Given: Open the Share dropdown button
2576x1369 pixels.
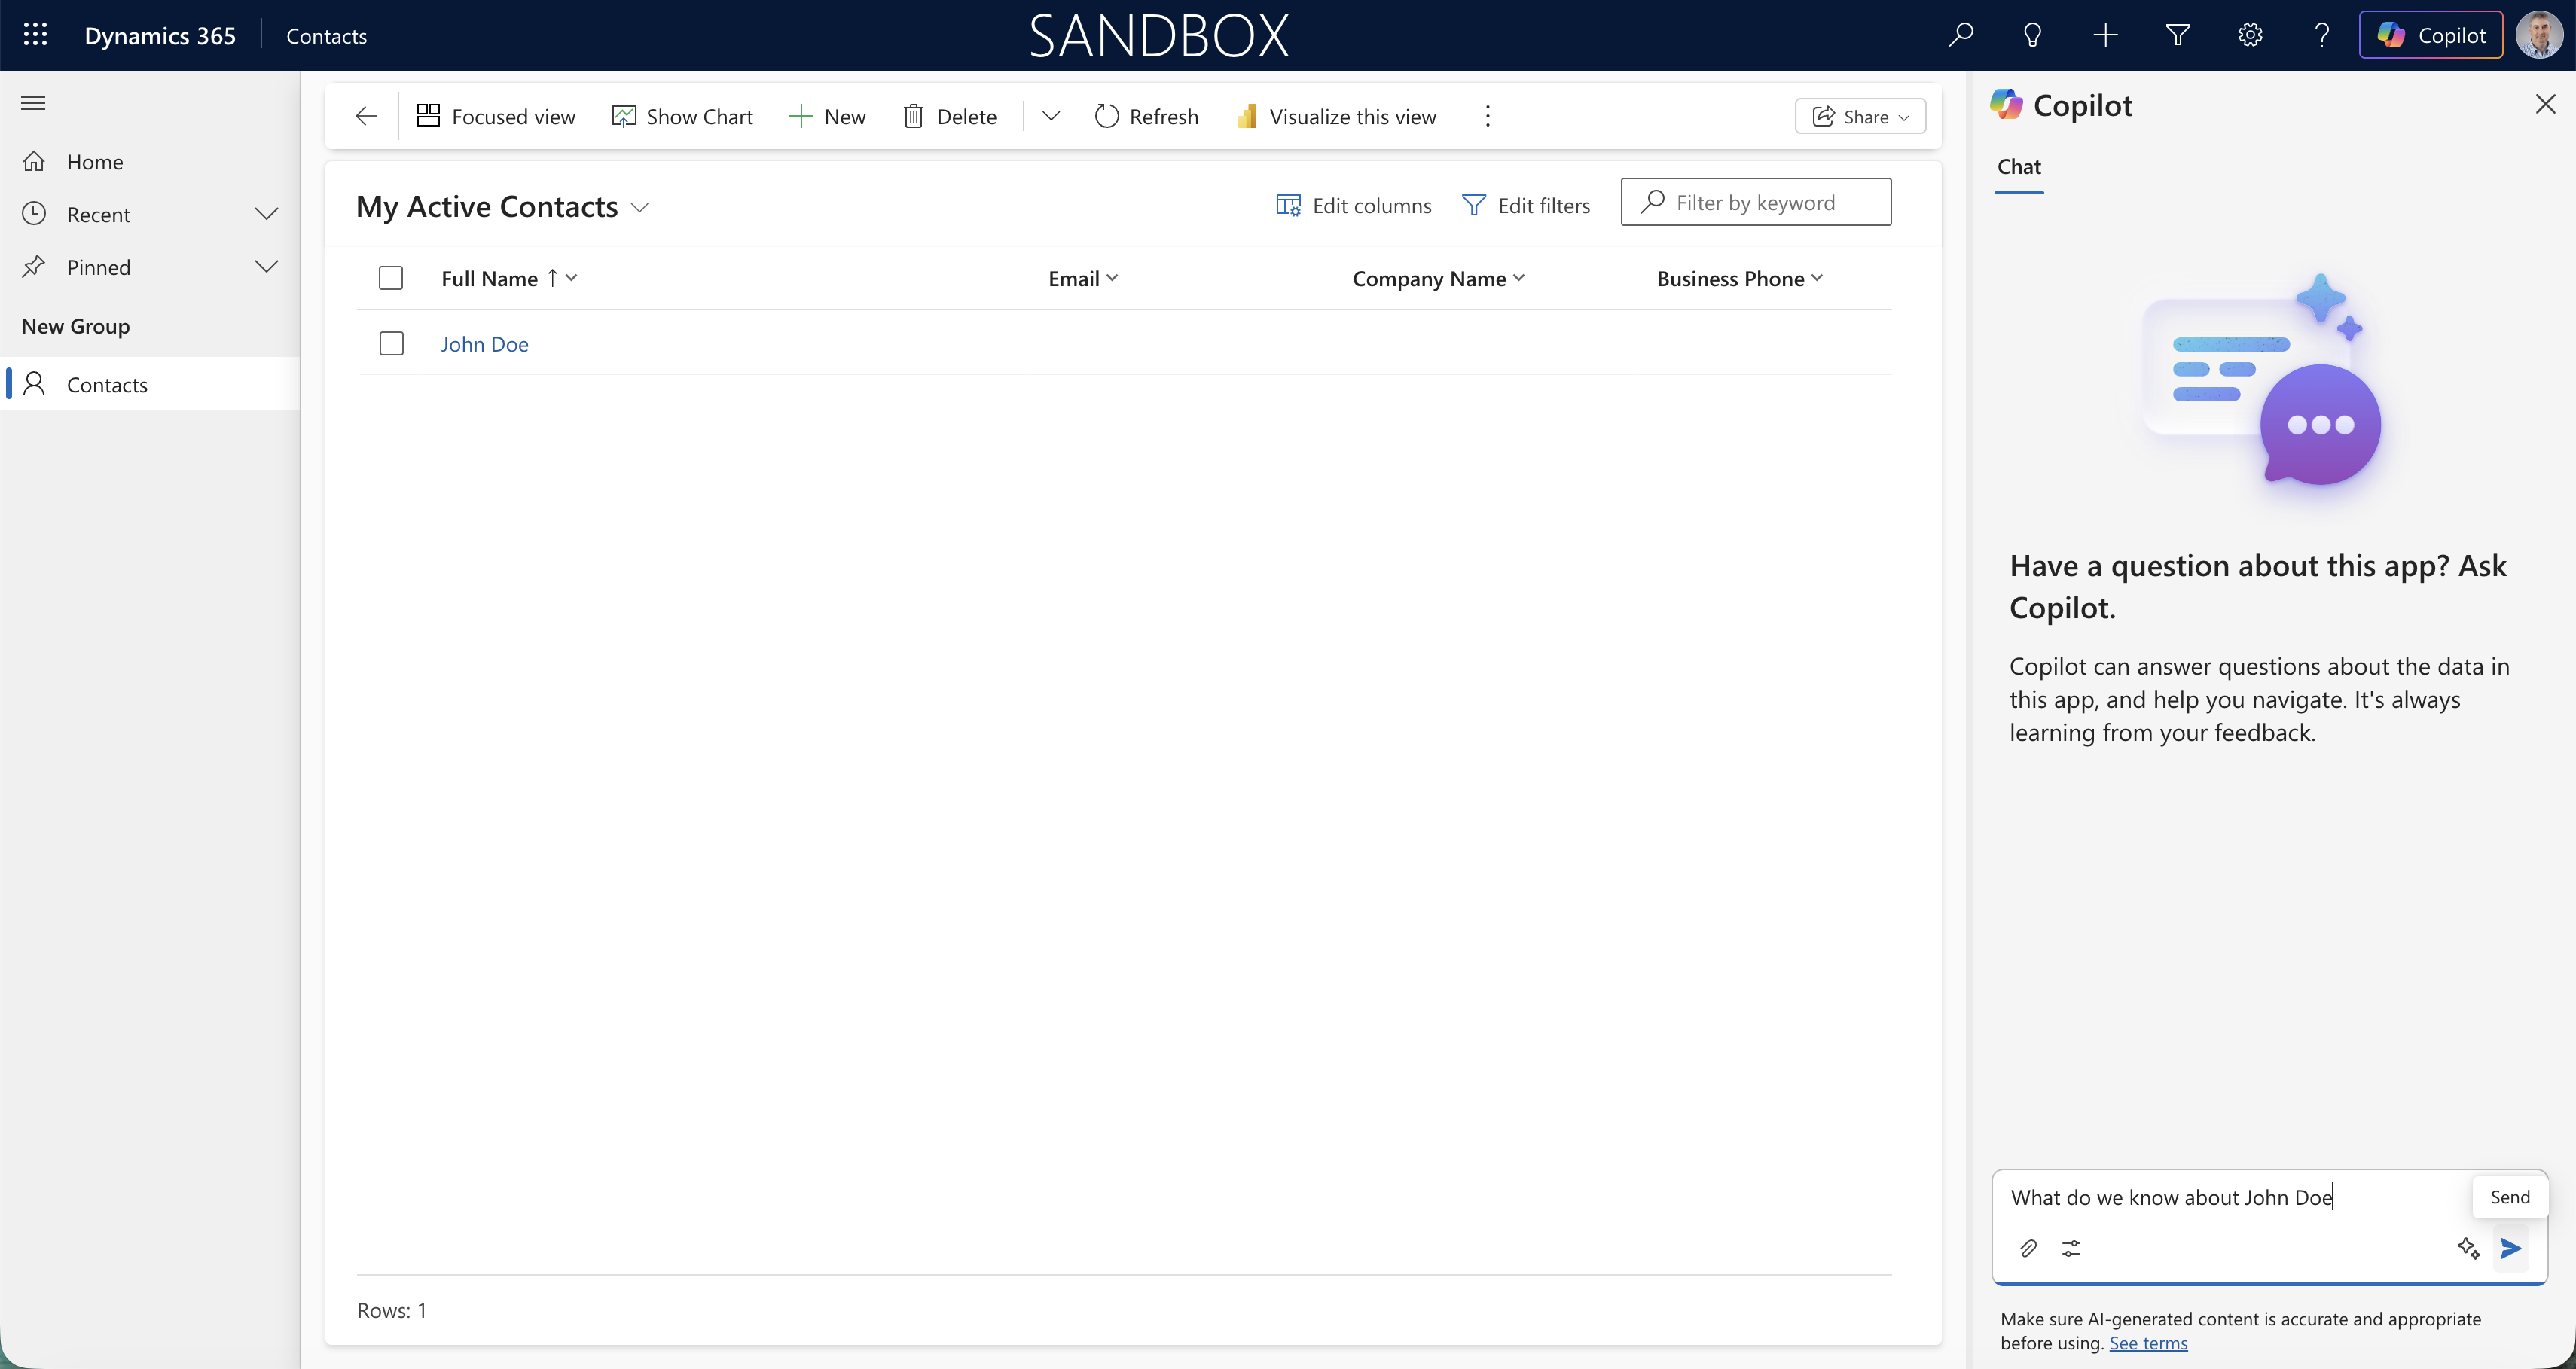Looking at the screenshot, I should (x=1859, y=116).
